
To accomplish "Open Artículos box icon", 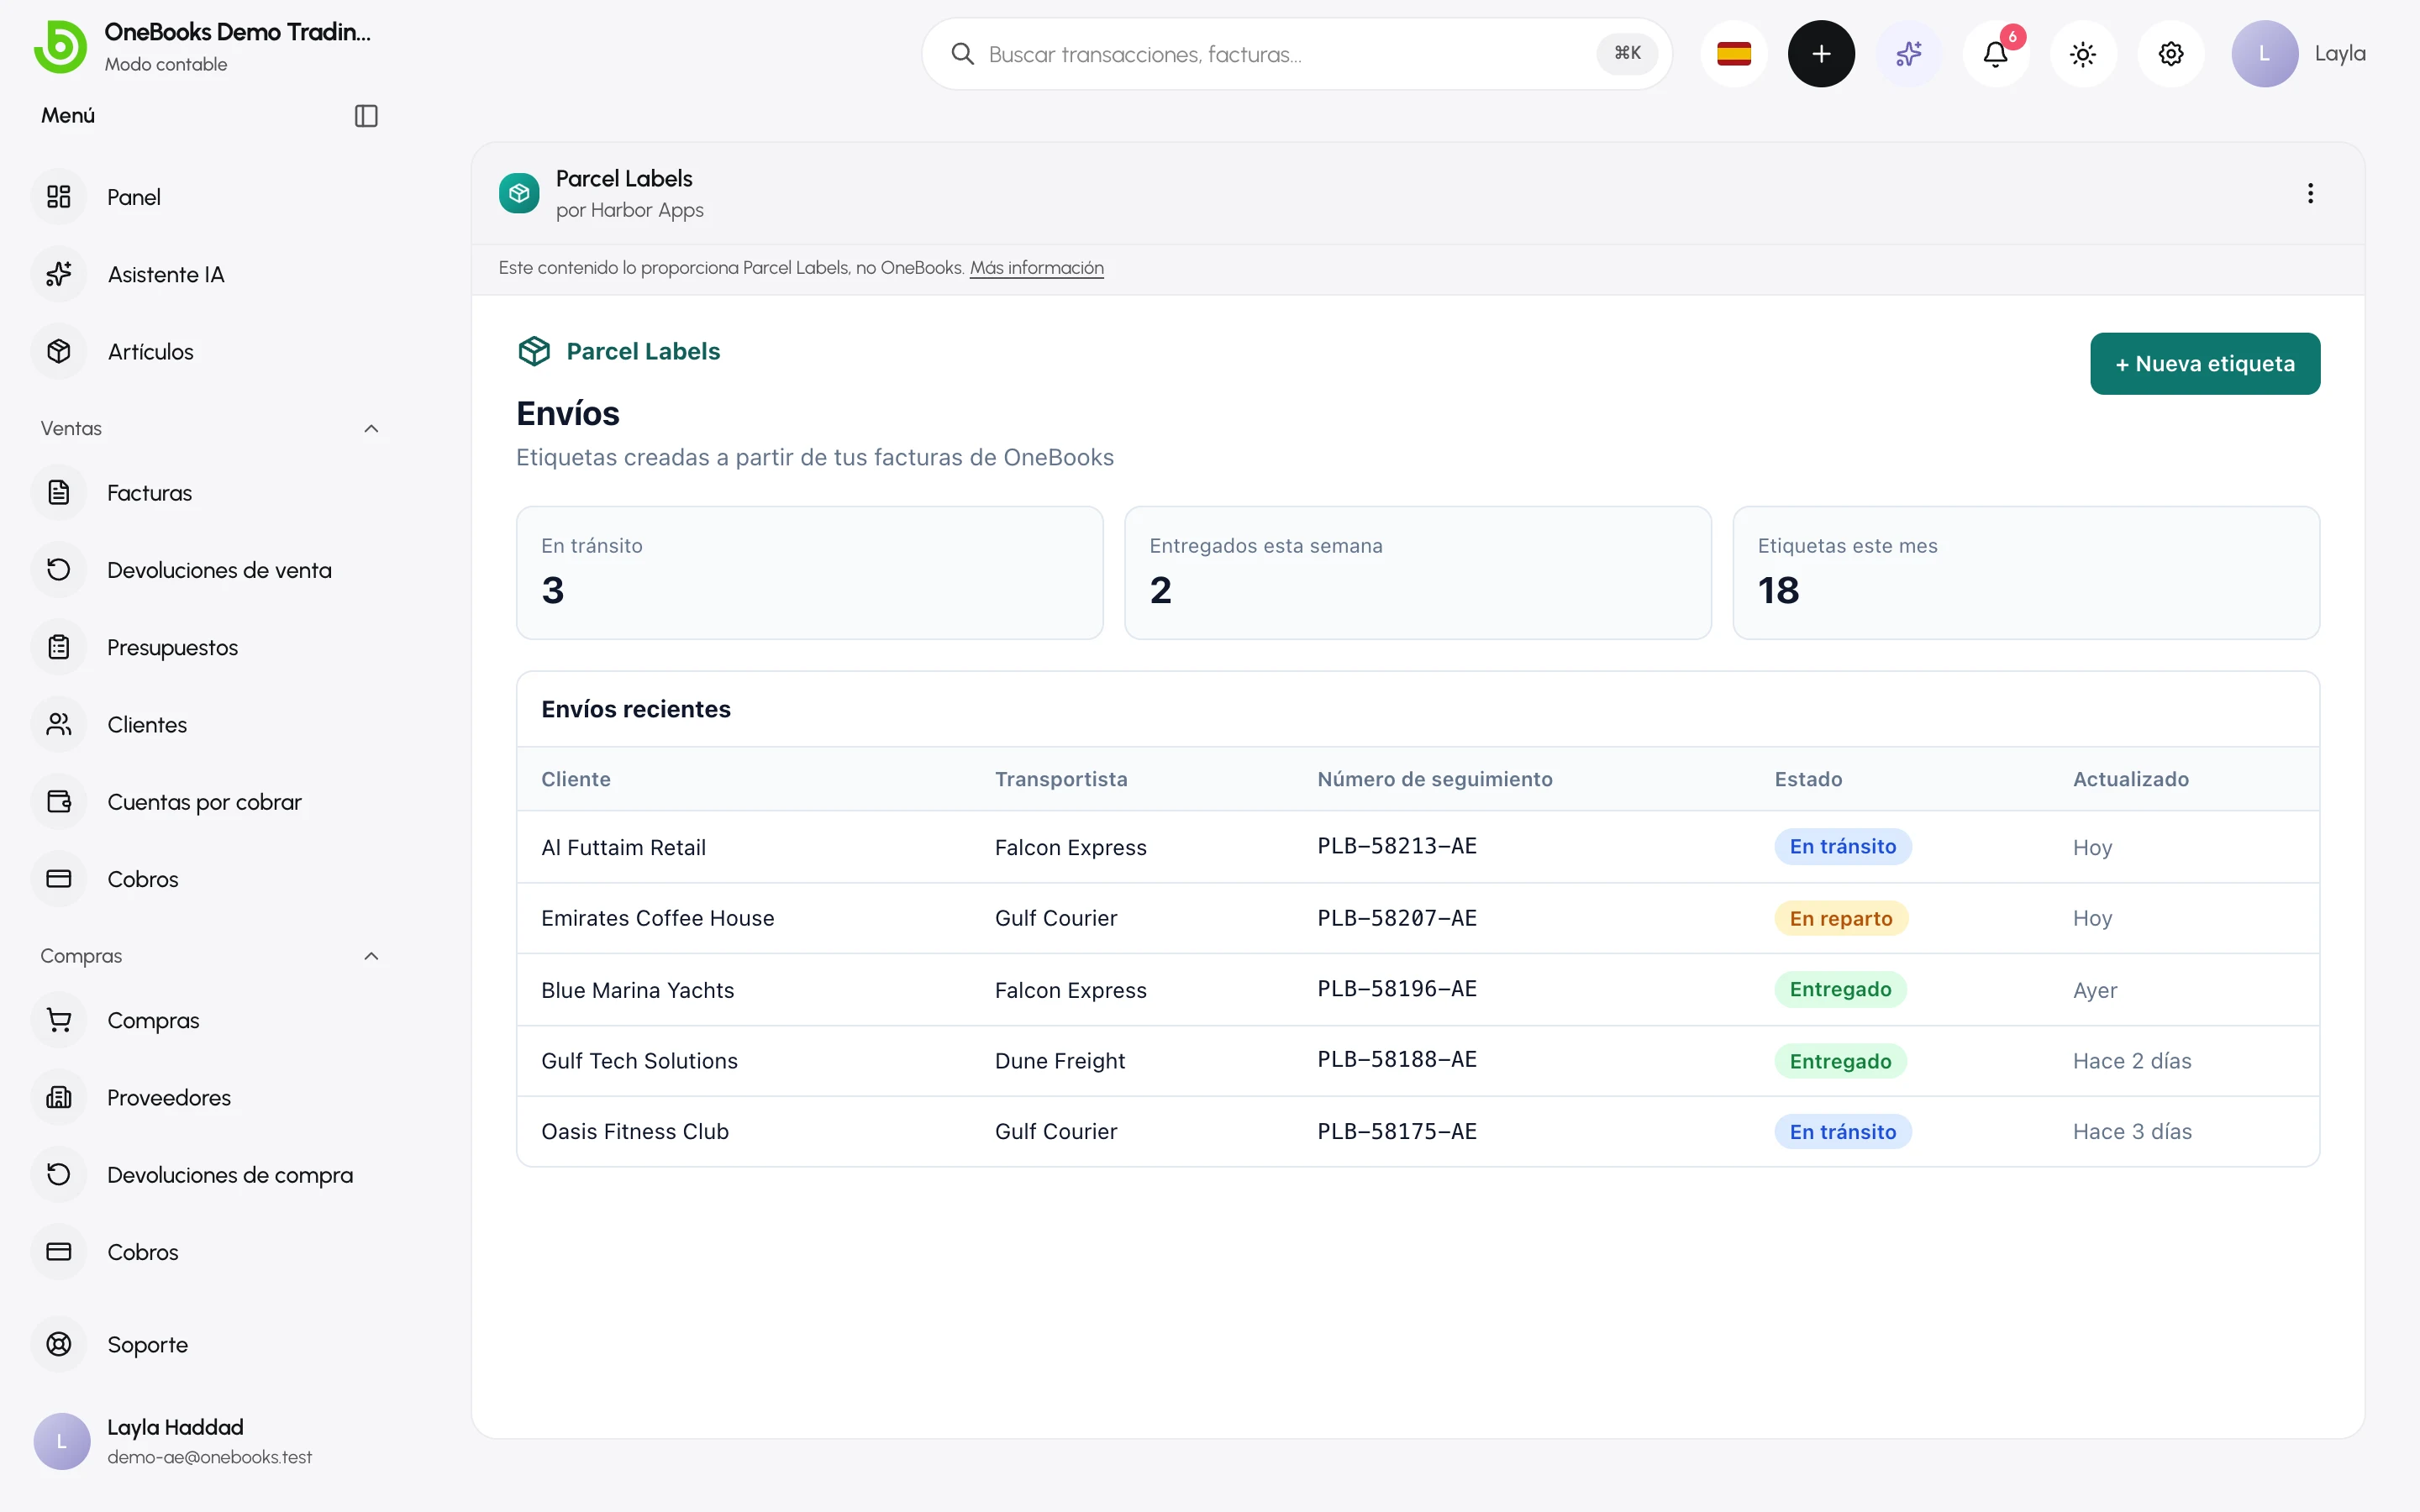I will 59,352.
